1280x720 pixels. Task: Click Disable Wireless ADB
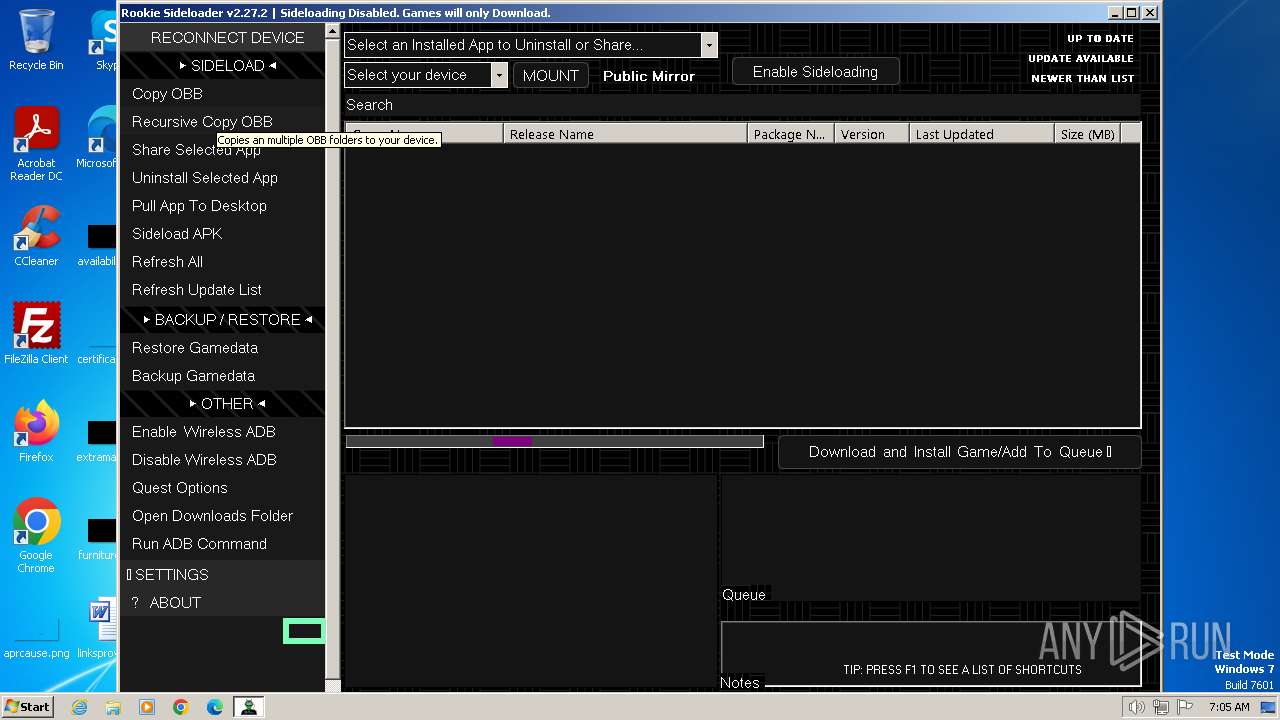tap(222, 460)
